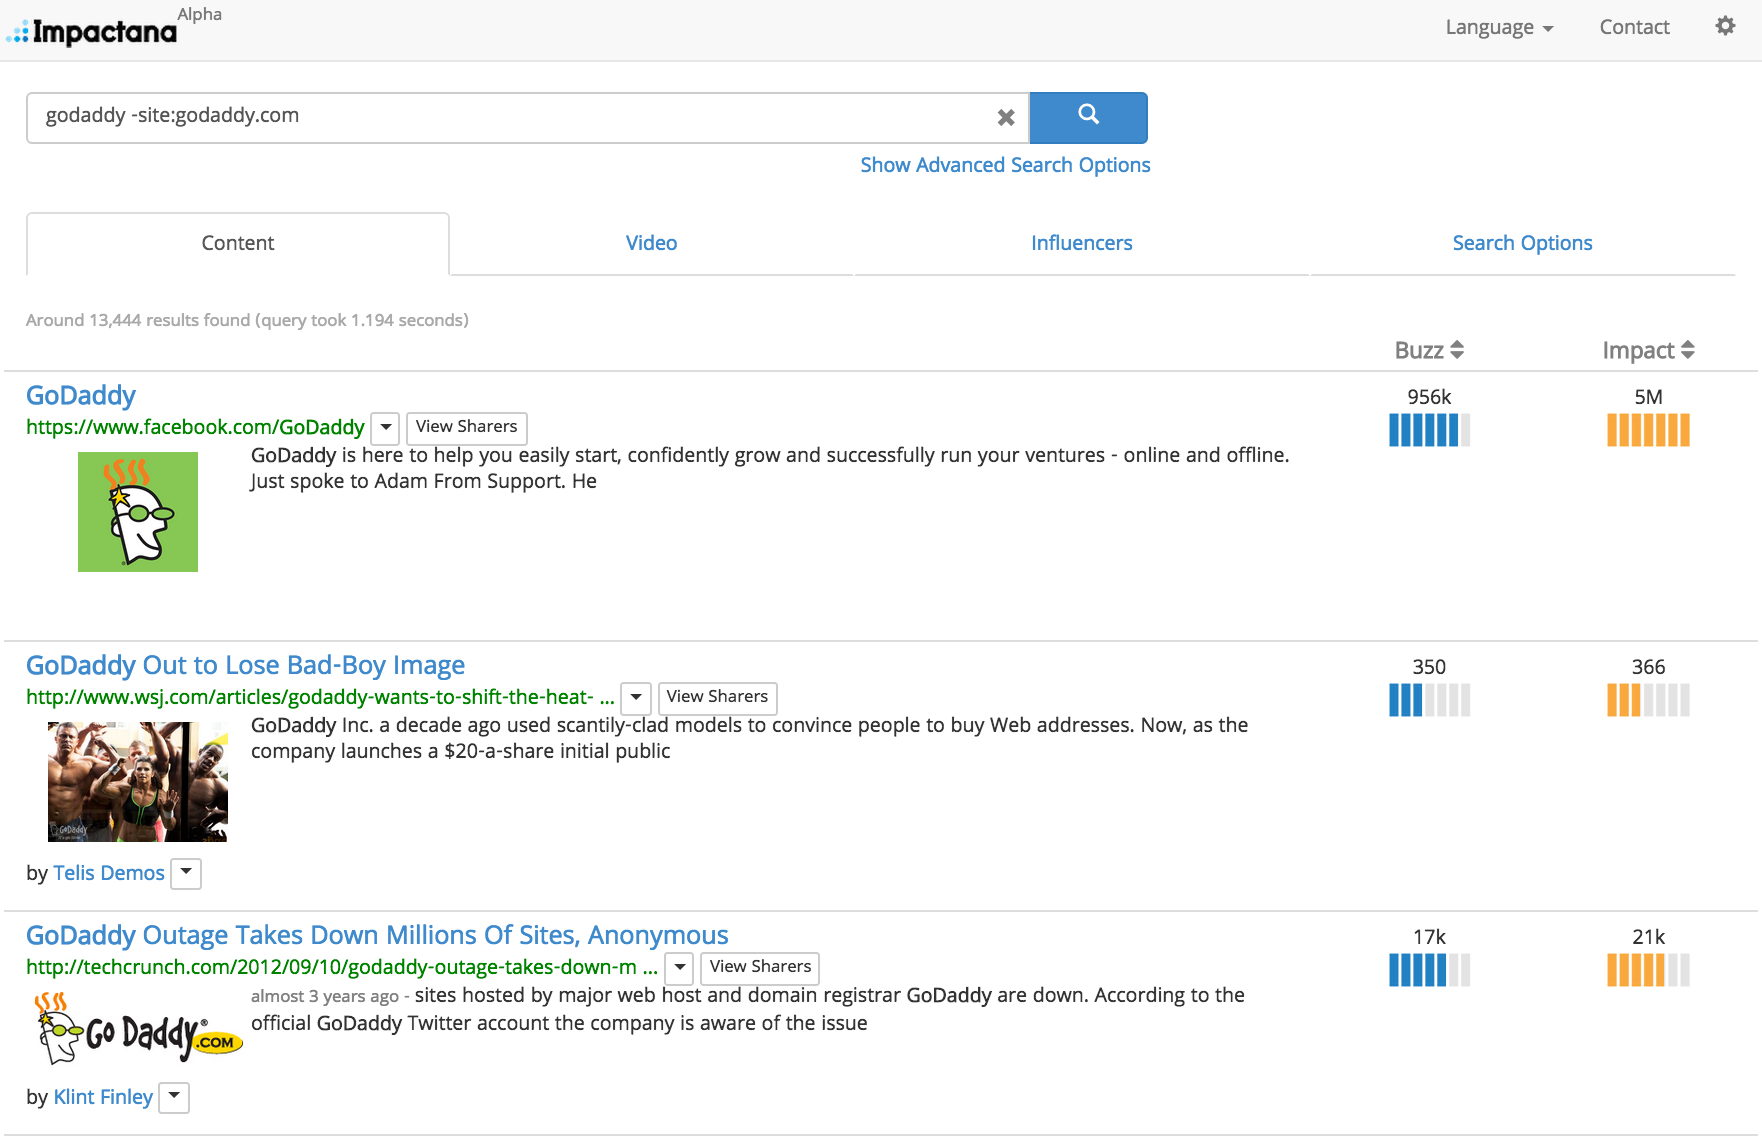Click the 21k Impact bar indicator

pyautogui.click(x=1648, y=970)
